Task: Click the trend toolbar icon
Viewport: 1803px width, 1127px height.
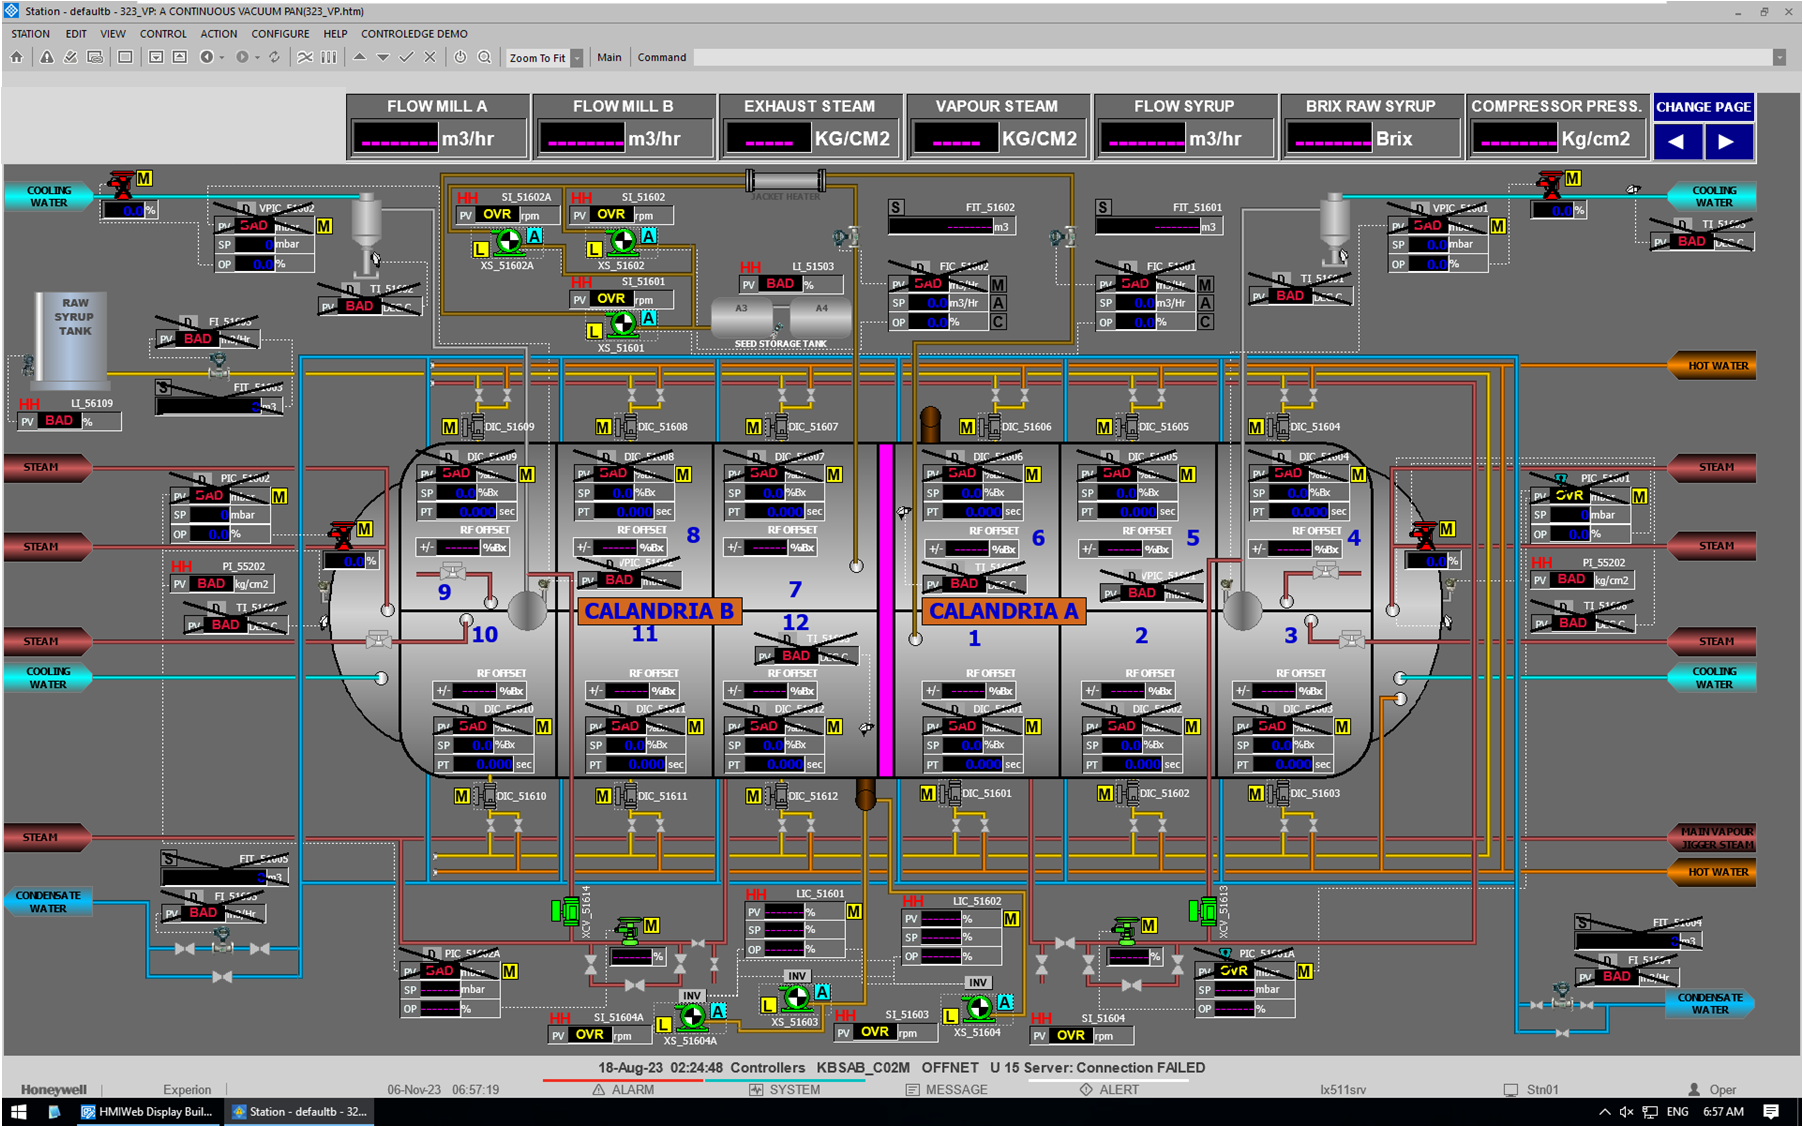Action: click(x=305, y=58)
